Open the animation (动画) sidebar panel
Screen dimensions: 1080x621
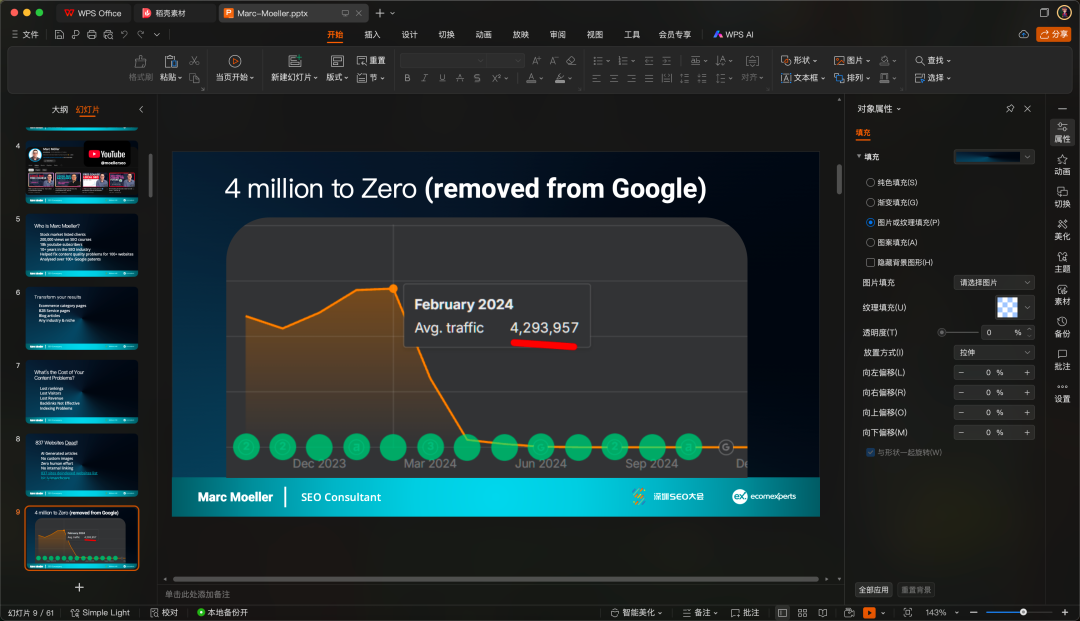click(1062, 165)
